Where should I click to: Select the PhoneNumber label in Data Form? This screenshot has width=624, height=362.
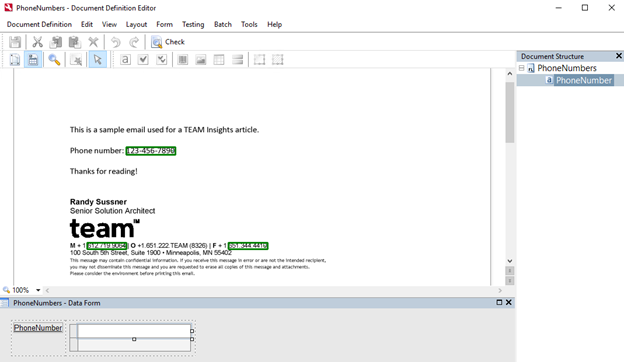click(x=38, y=328)
